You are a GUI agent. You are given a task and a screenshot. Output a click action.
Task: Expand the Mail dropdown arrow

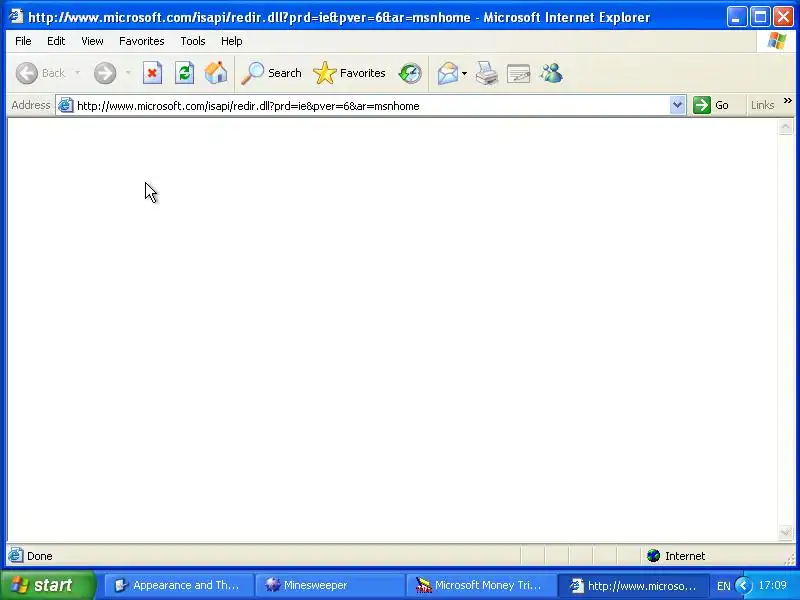[x=464, y=73]
